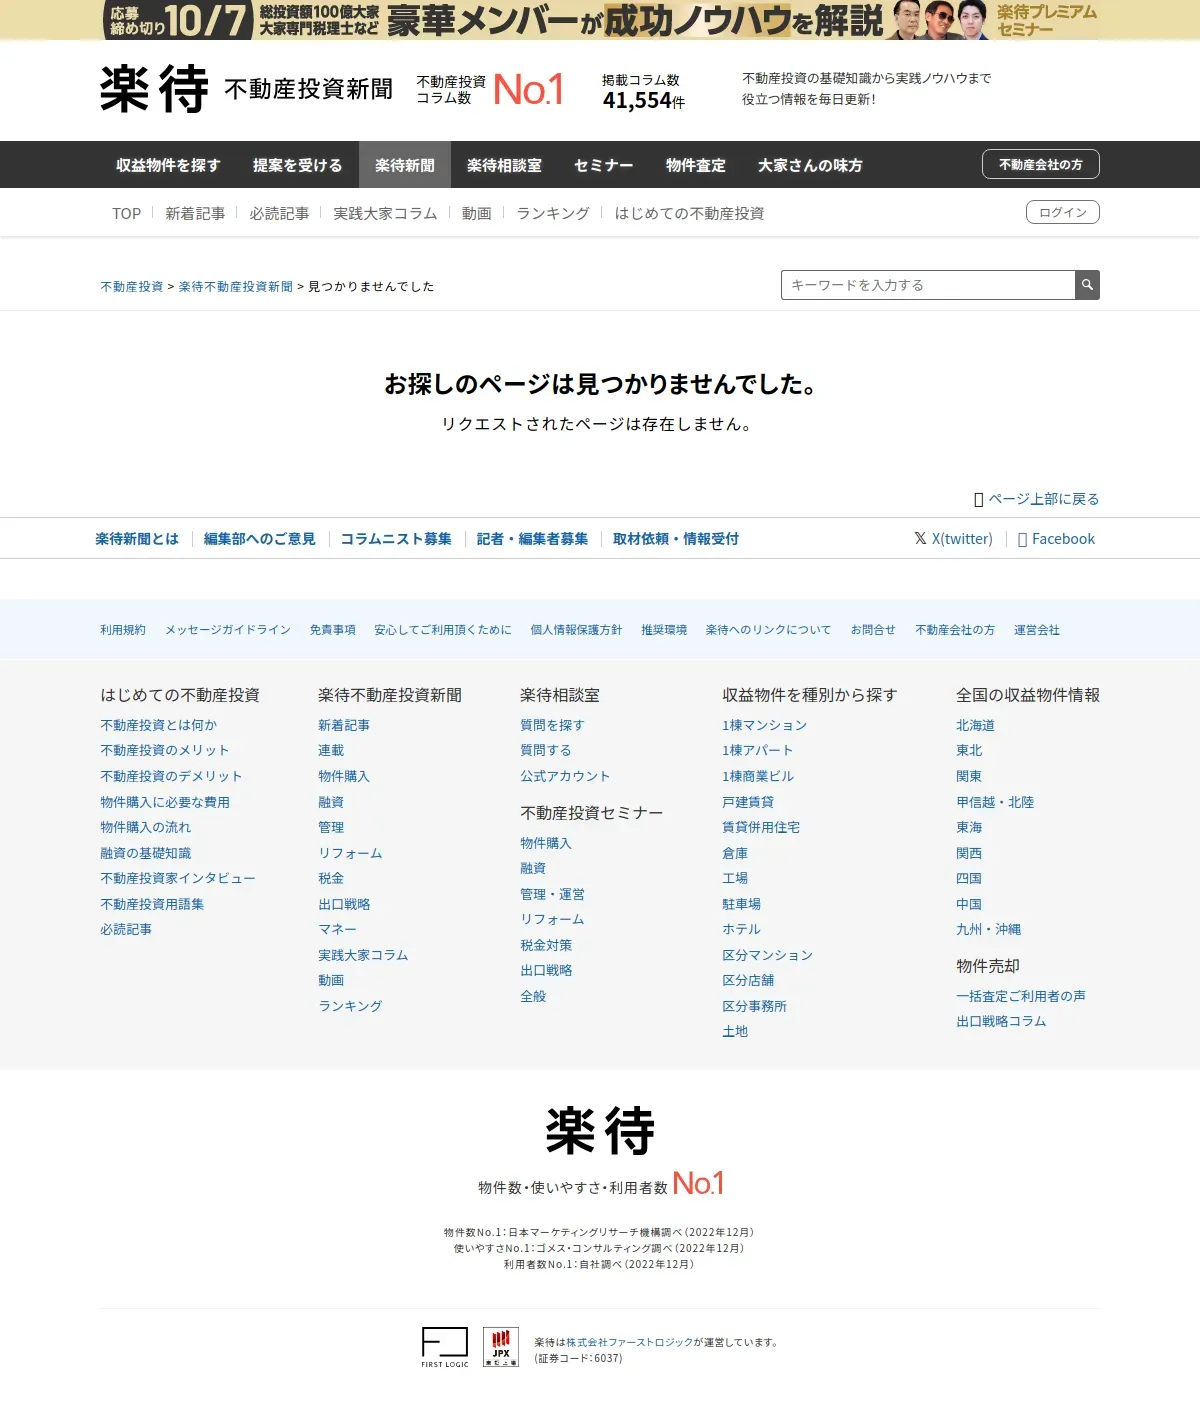Click 不動産投資 breadcrumb link

pyautogui.click(x=132, y=286)
